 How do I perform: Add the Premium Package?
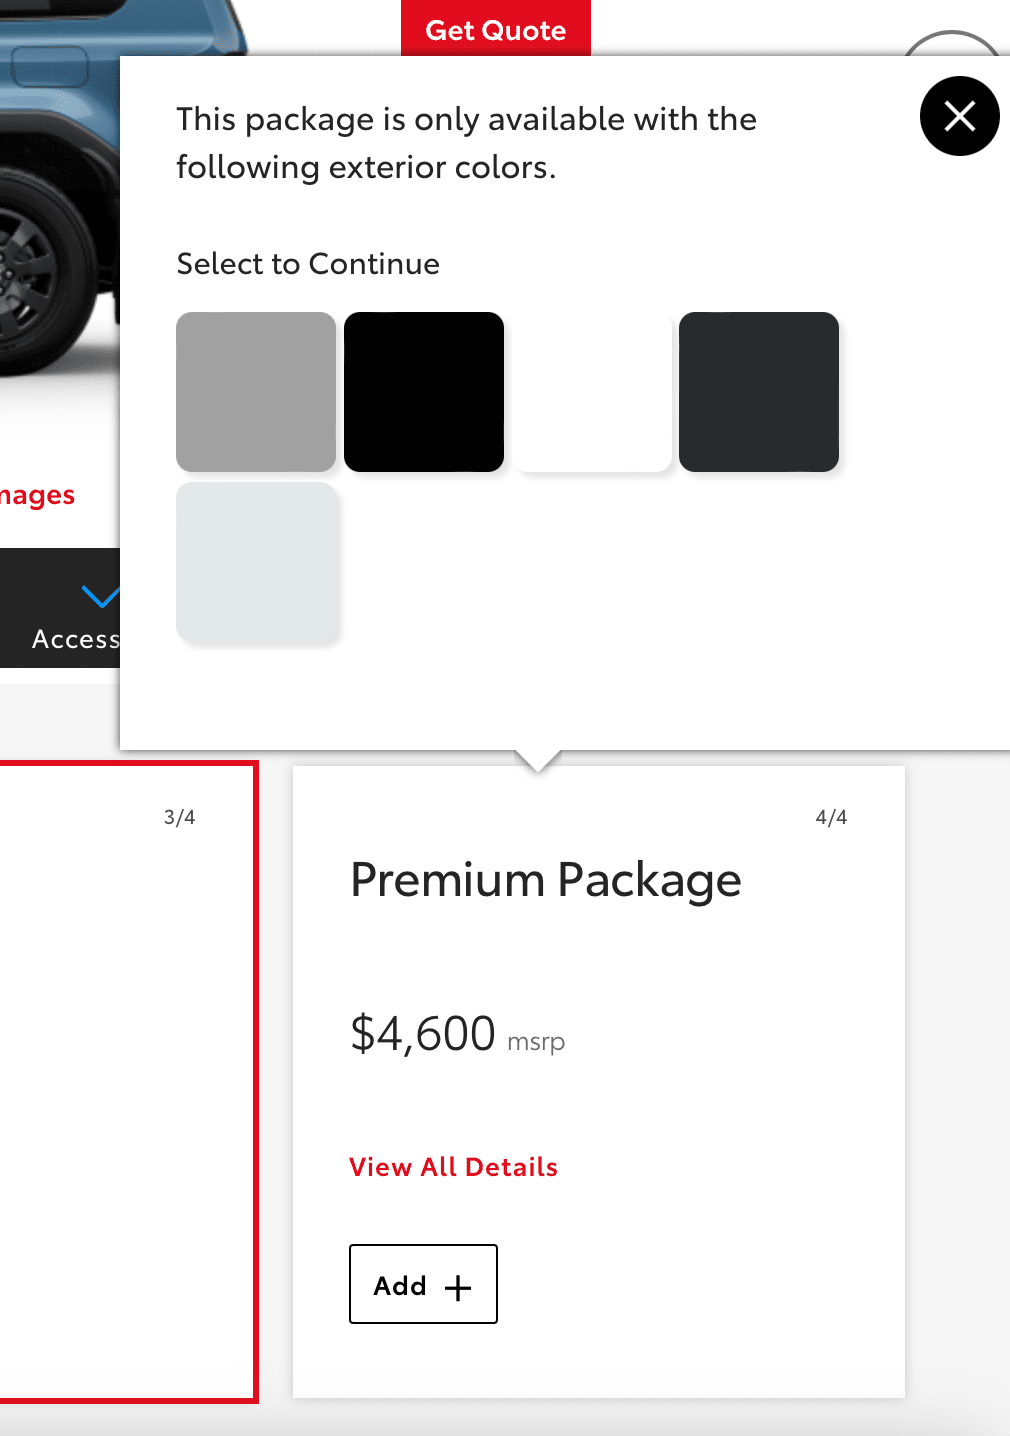click(423, 1284)
